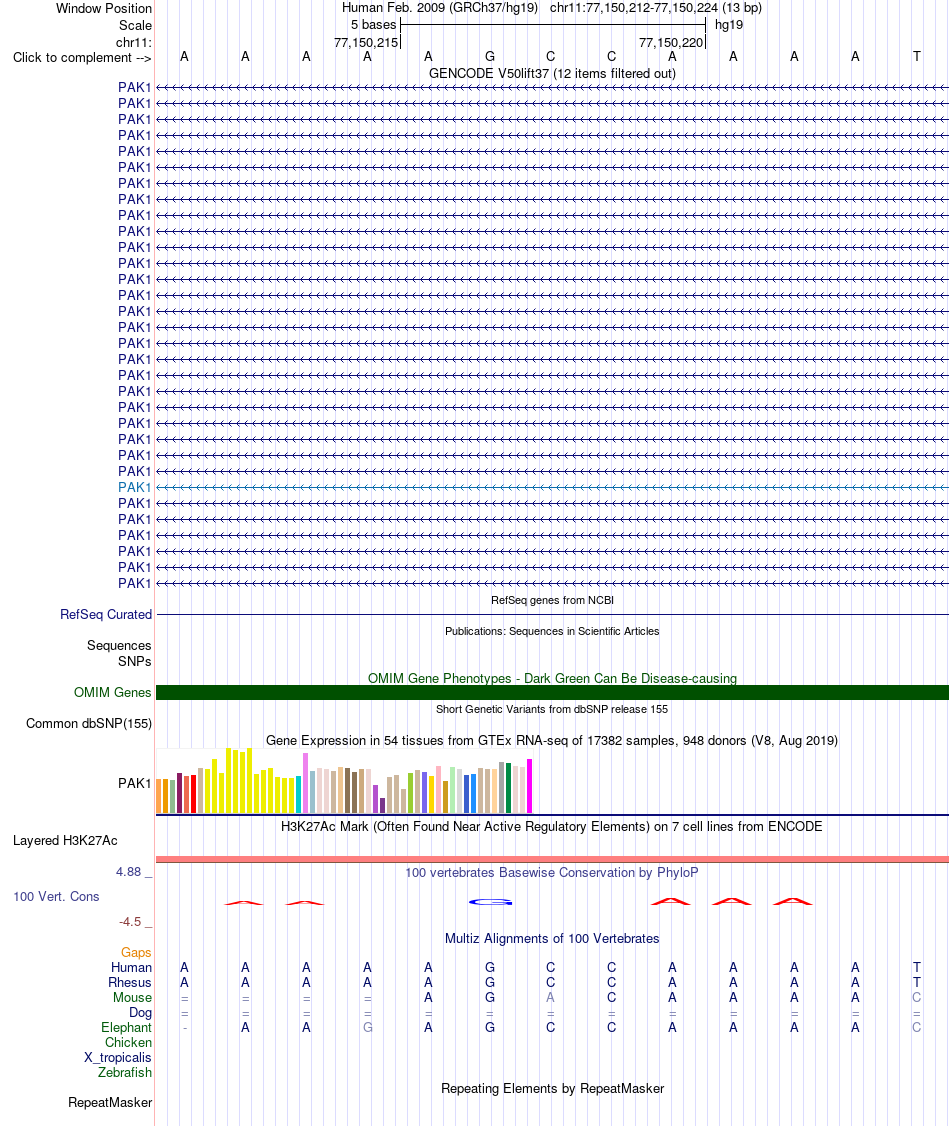Click the 4.88 upper conservation scale value
The height and width of the screenshot is (1126, 950).
click(129, 872)
